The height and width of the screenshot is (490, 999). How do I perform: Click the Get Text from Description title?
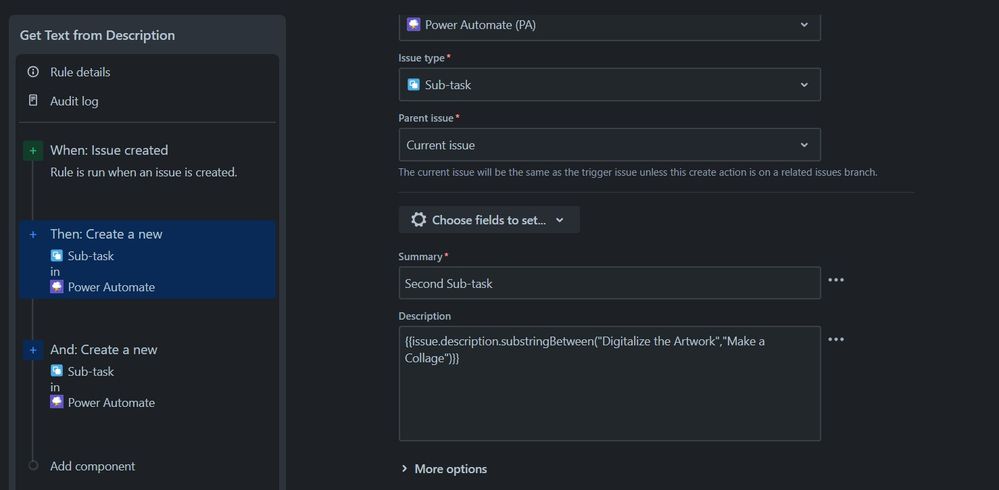coord(97,35)
